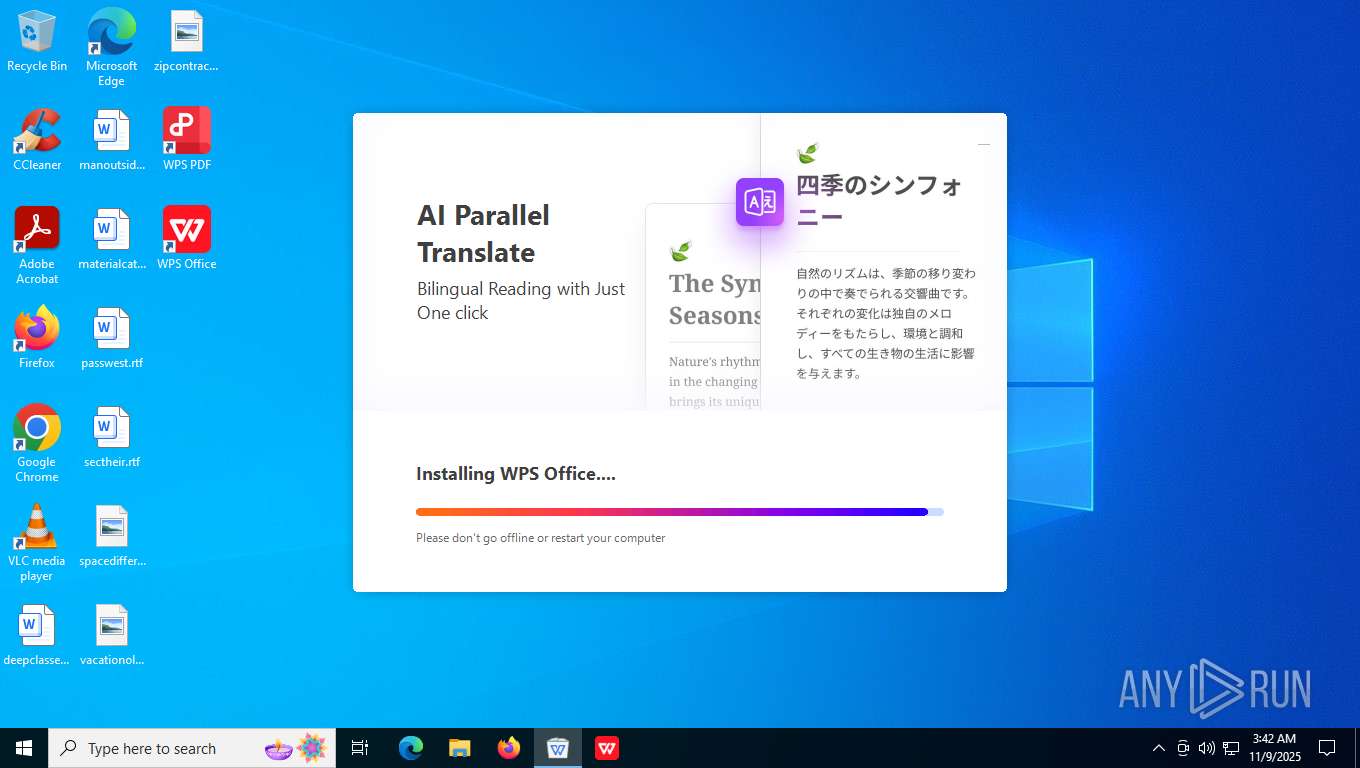This screenshot has width=1360, height=768.
Task: Click the search highlights icon in taskbar search box
Action: pos(296,747)
